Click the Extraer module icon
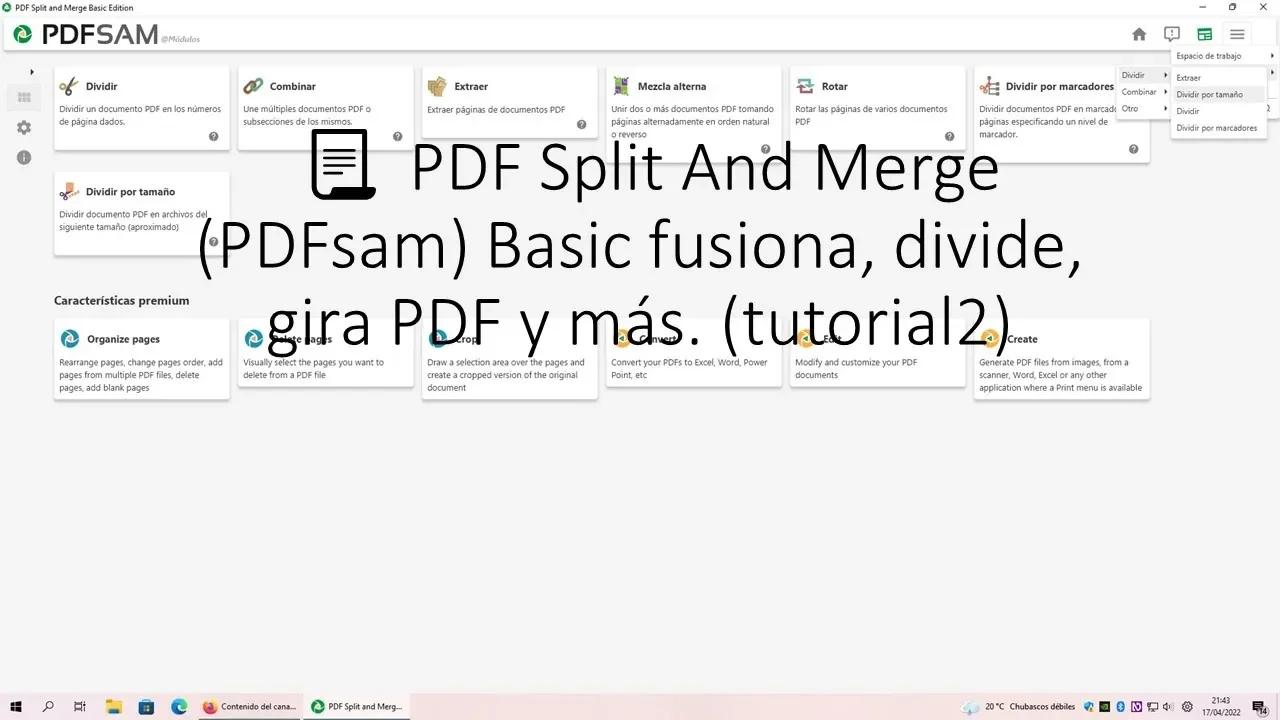The height and width of the screenshot is (720, 1280). pyautogui.click(x=437, y=85)
